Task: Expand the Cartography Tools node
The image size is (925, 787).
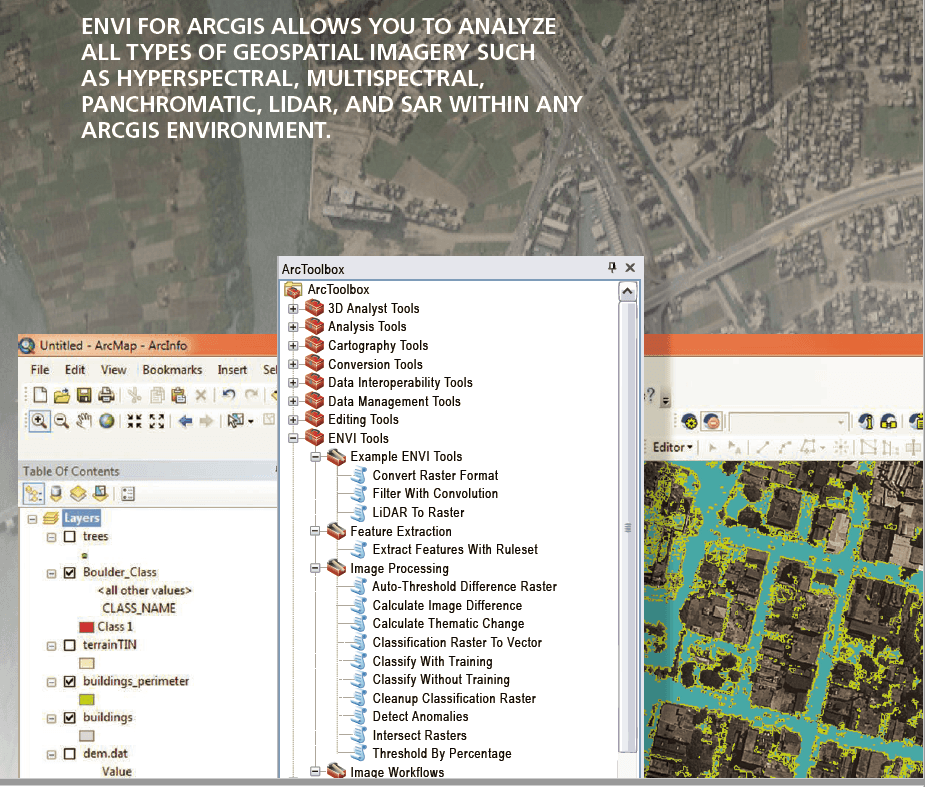Action: click(x=293, y=346)
